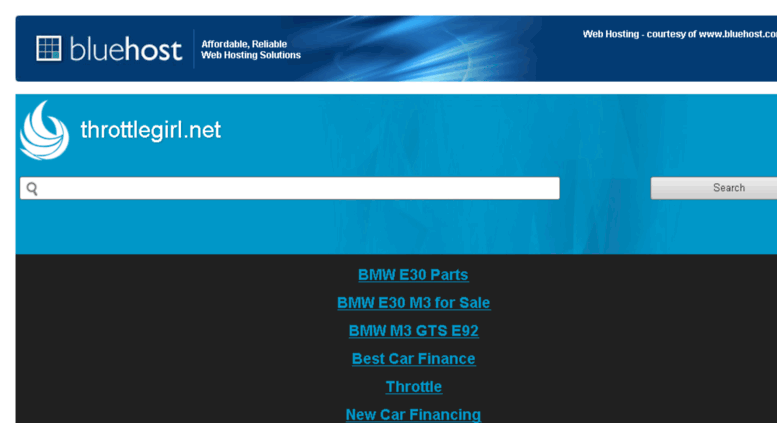The image size is (777, 423).
Task: Click Affordable, Reliable Web Hosting Solutions tagline
Action: pos(251,50)
